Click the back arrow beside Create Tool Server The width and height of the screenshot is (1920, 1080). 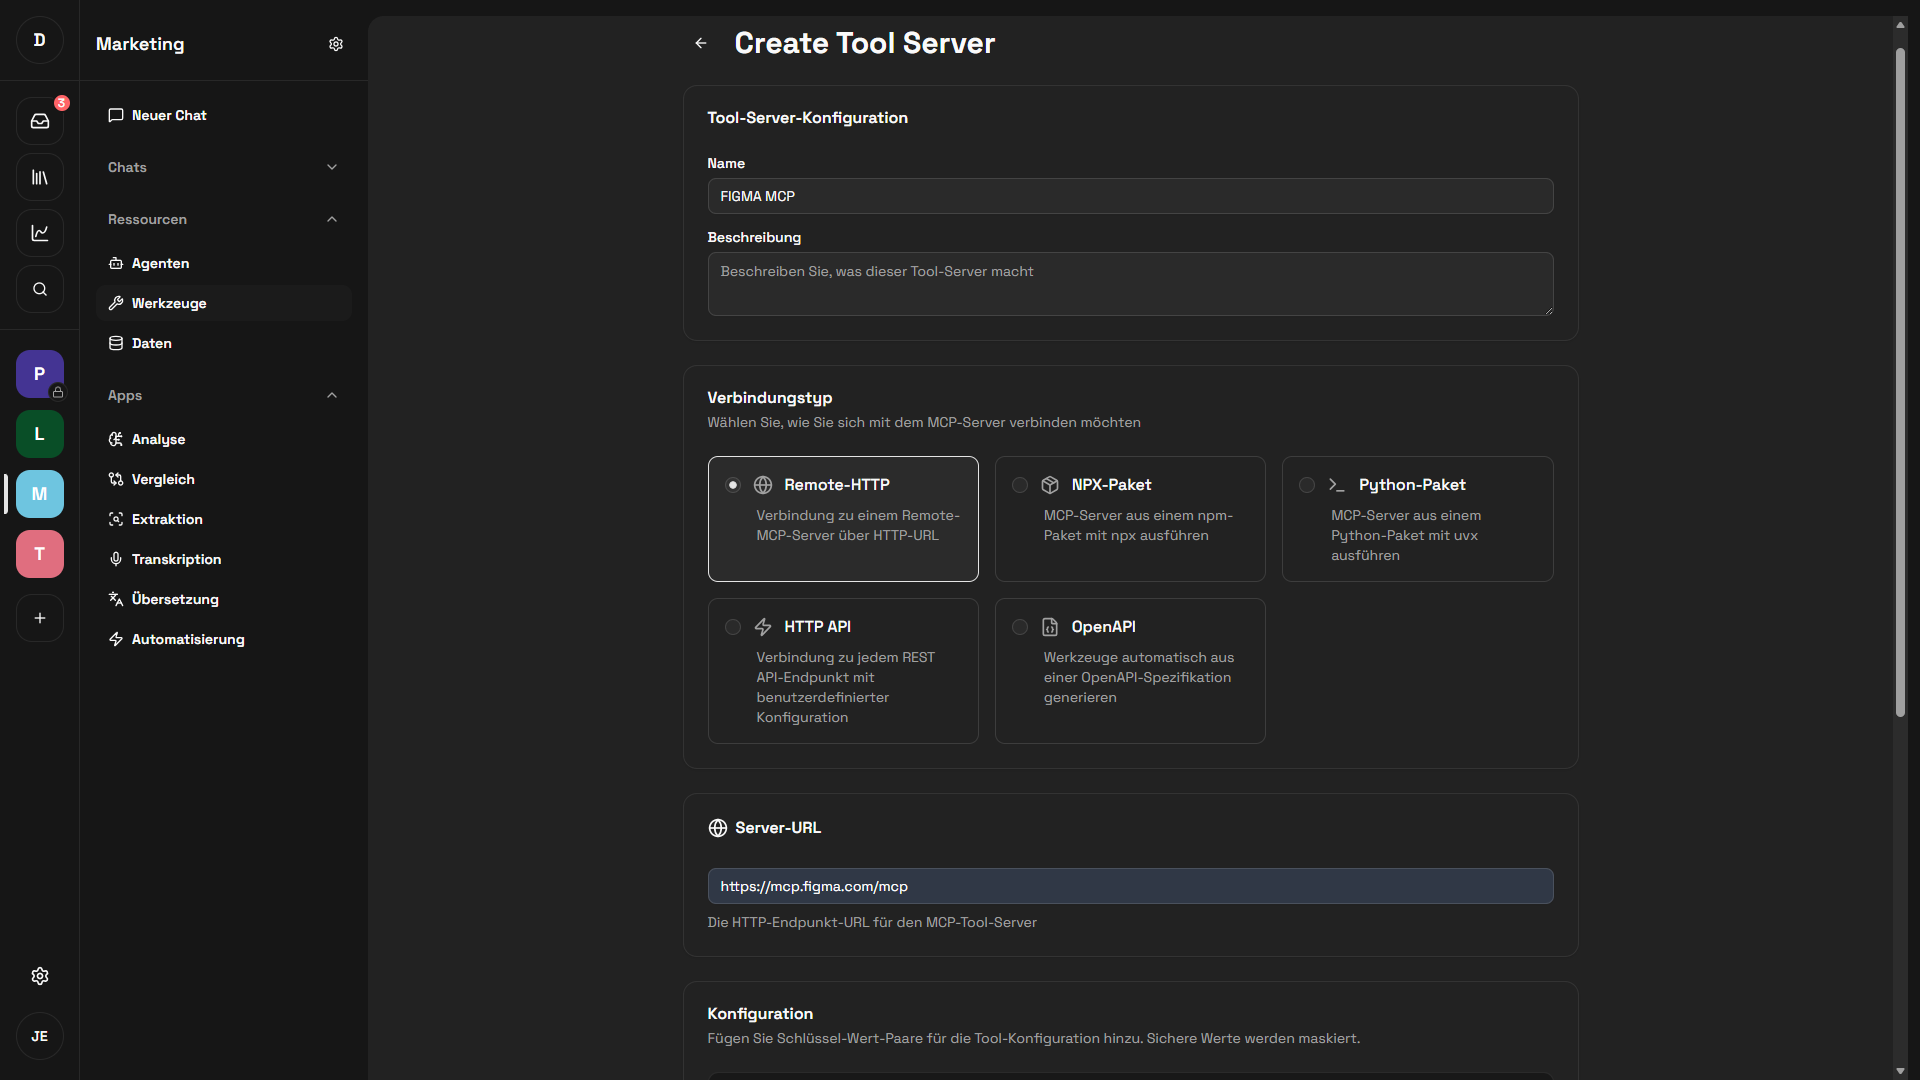(x=701, y=43)
